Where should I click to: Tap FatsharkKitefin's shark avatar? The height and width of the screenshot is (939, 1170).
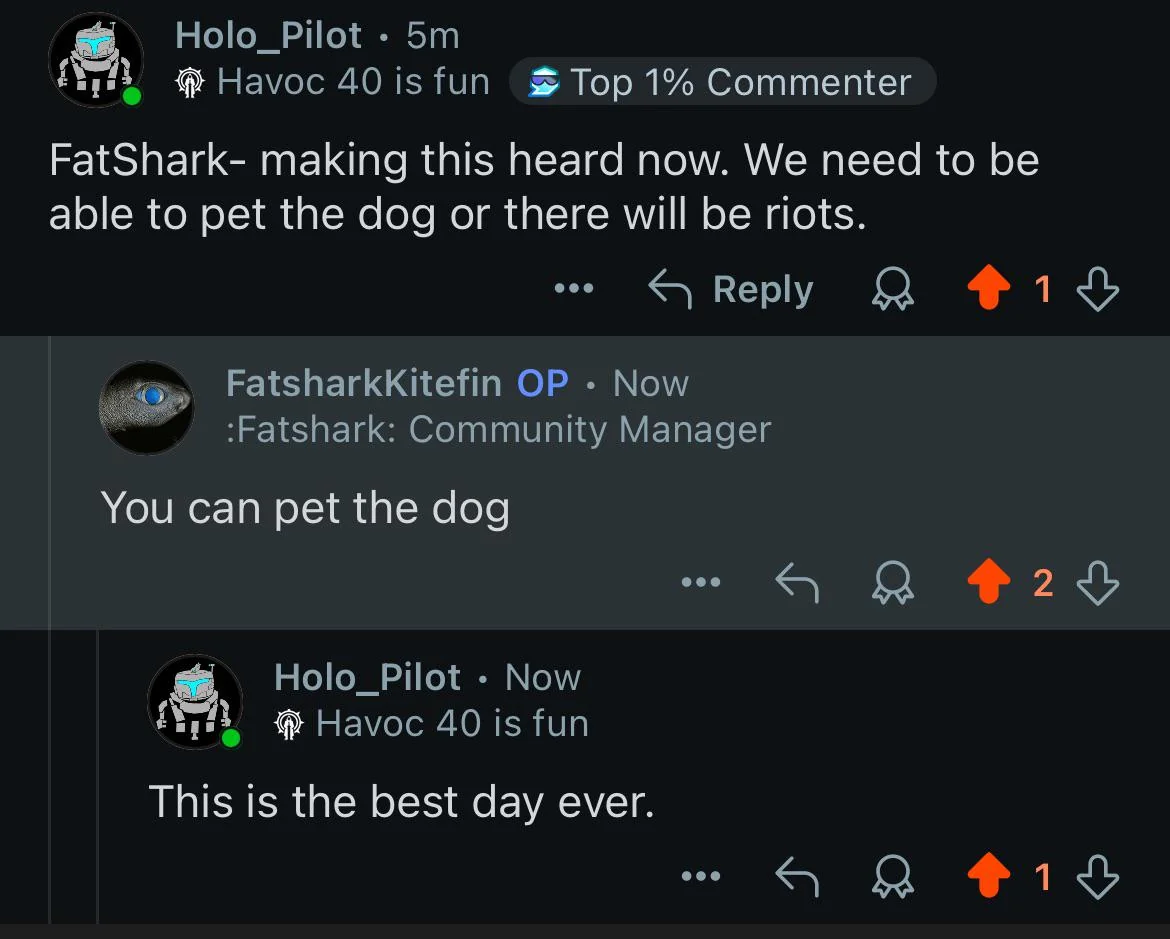tap(147, 407)
